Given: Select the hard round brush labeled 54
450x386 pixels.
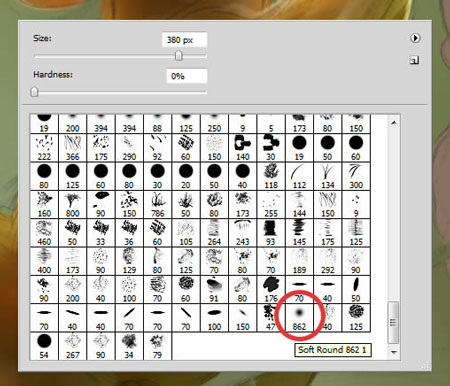Looking at the screenshot, I should (44, 346).
